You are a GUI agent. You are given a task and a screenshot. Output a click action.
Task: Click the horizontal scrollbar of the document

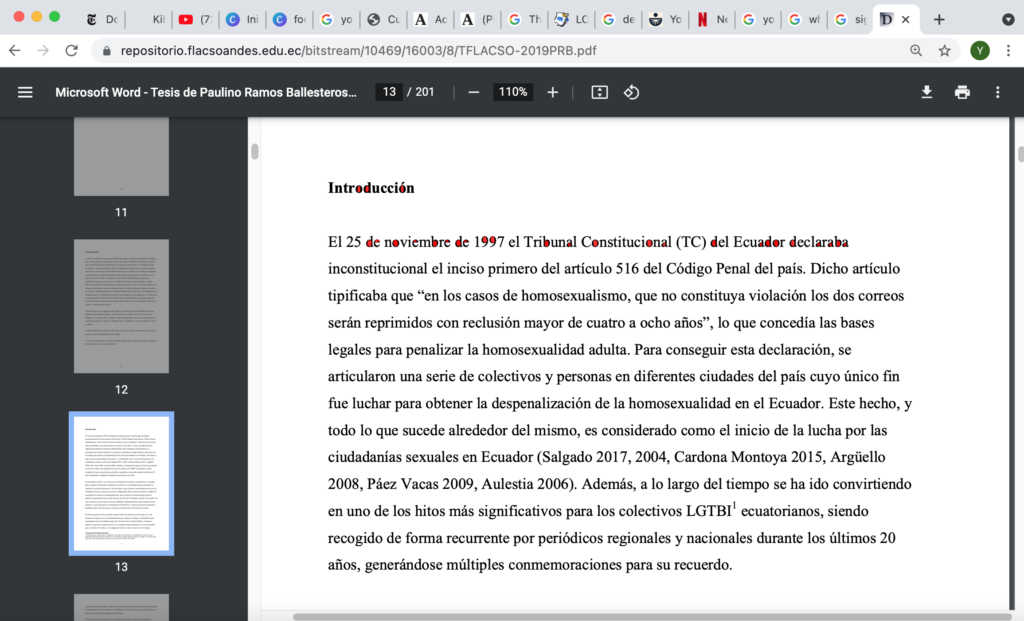pos(653,616)
